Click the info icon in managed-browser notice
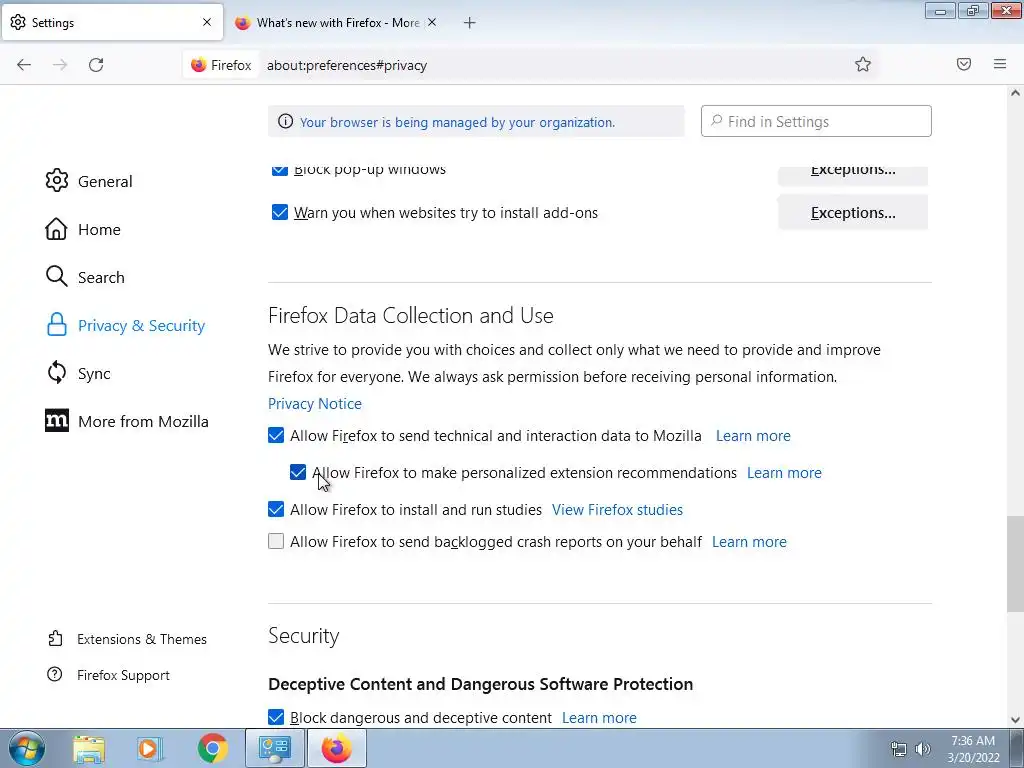The width and height of the screenshot is (1024, 768). click(285, 121)
